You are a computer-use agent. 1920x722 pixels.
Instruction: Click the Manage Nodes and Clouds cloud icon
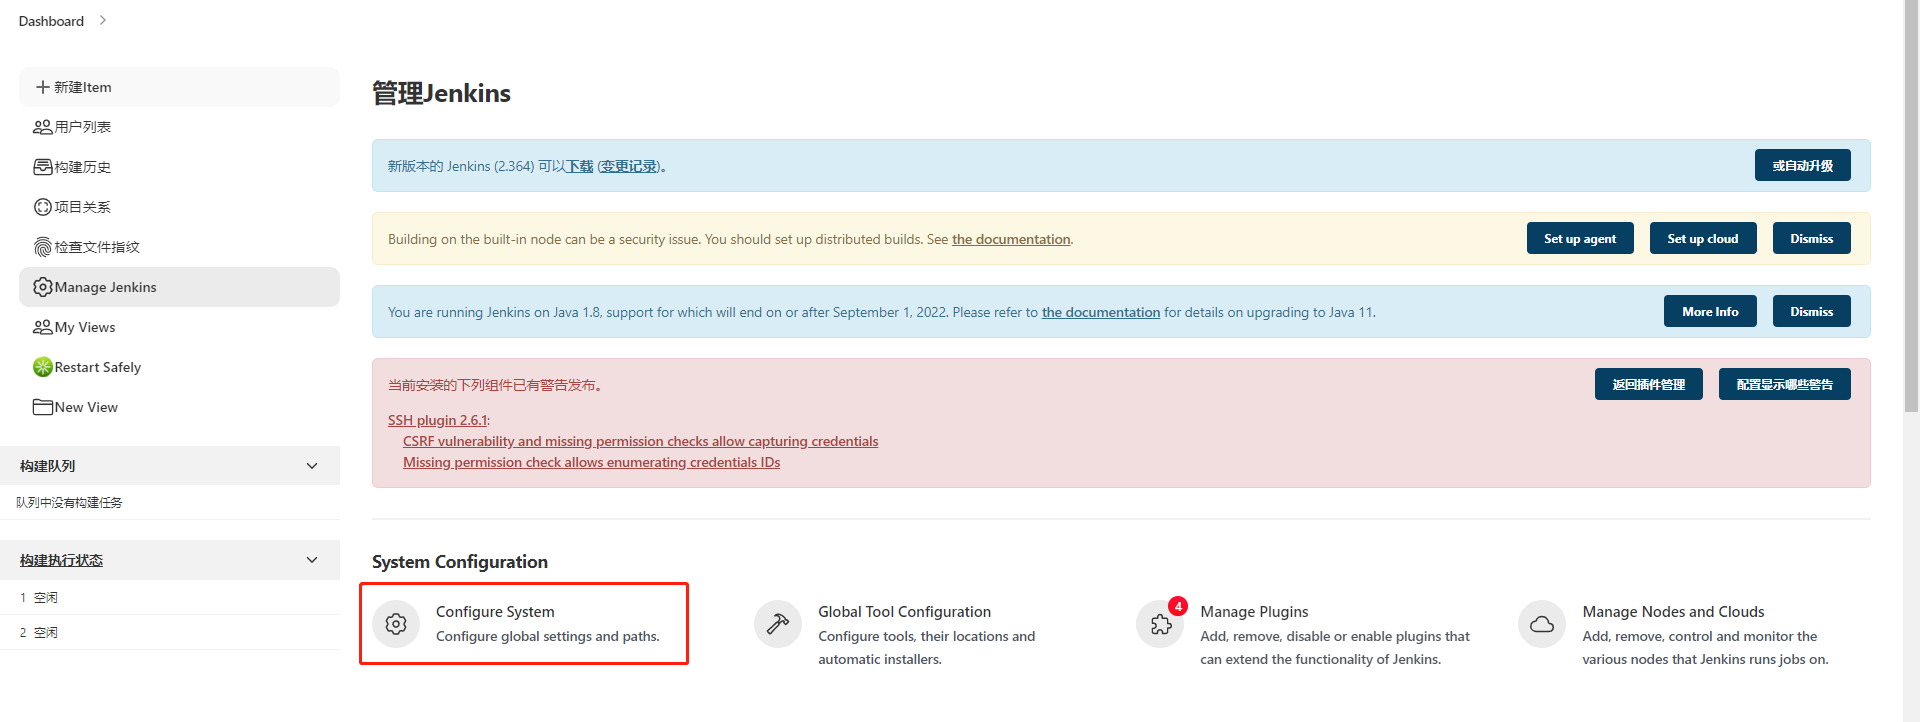point(1542,624)
